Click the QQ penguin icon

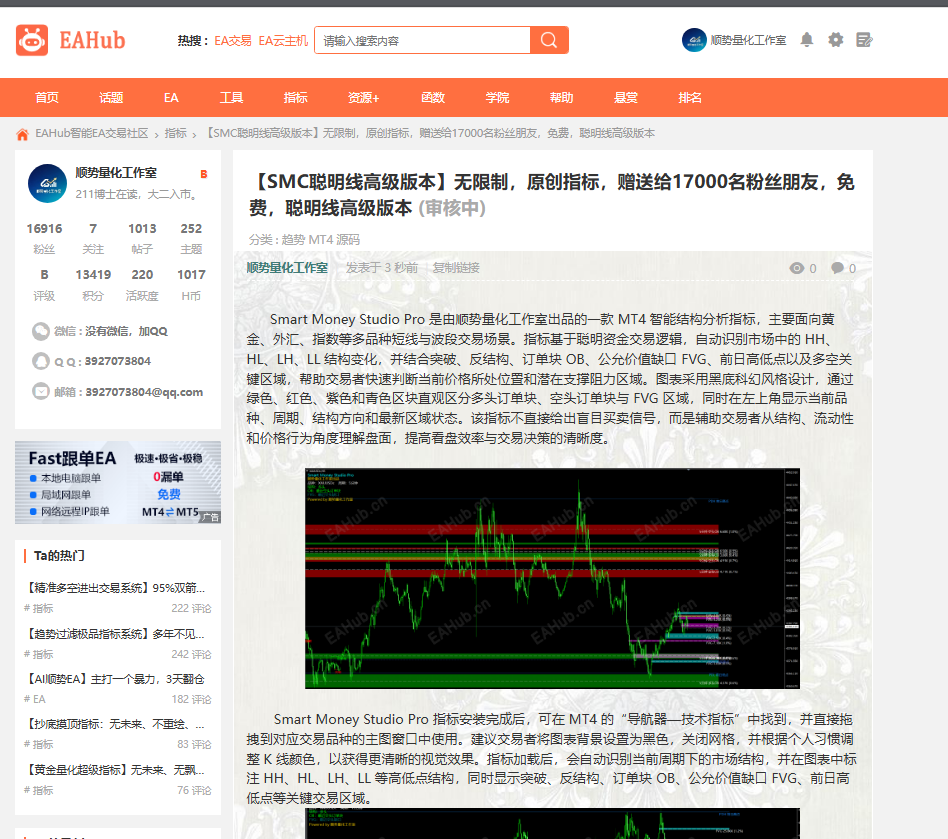[41, 361]
